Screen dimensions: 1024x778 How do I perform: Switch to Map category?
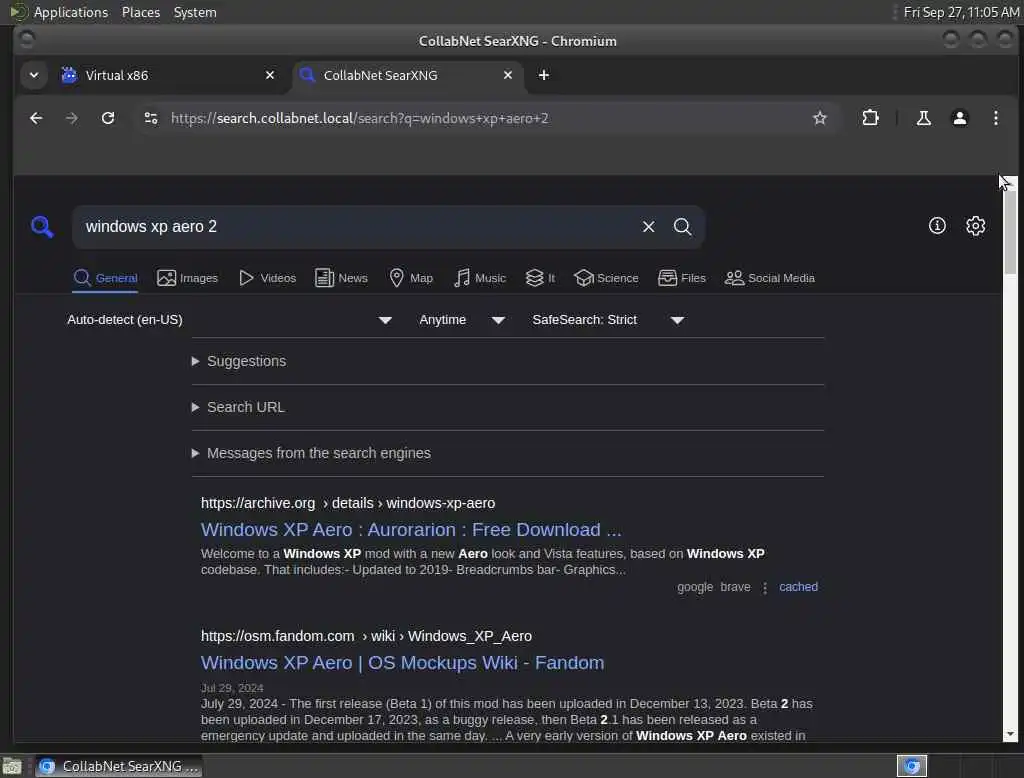(x=411, y=278)
